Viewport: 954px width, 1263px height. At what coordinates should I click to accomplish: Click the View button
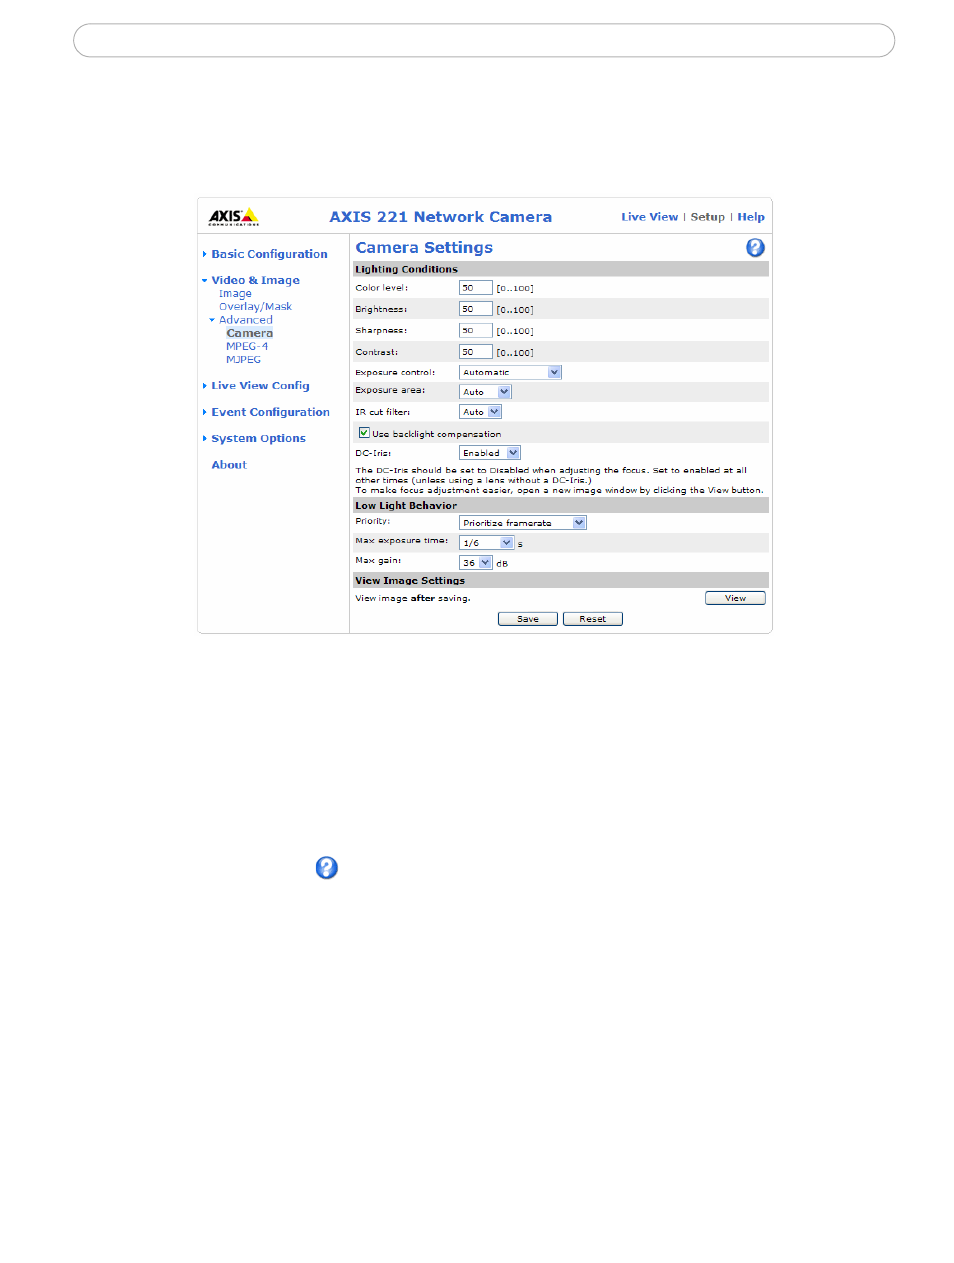(735, 598)
